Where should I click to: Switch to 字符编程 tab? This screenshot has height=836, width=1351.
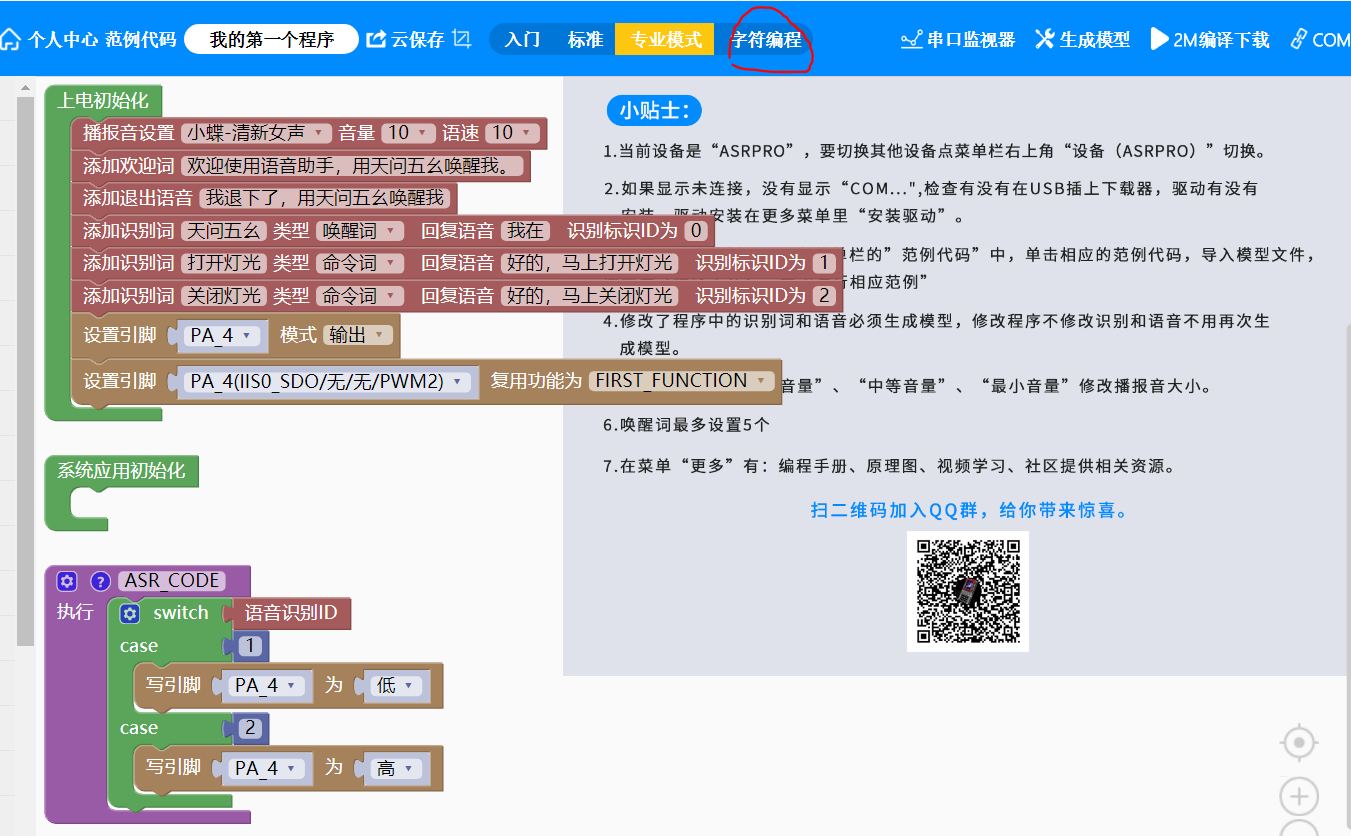(766, 40)
